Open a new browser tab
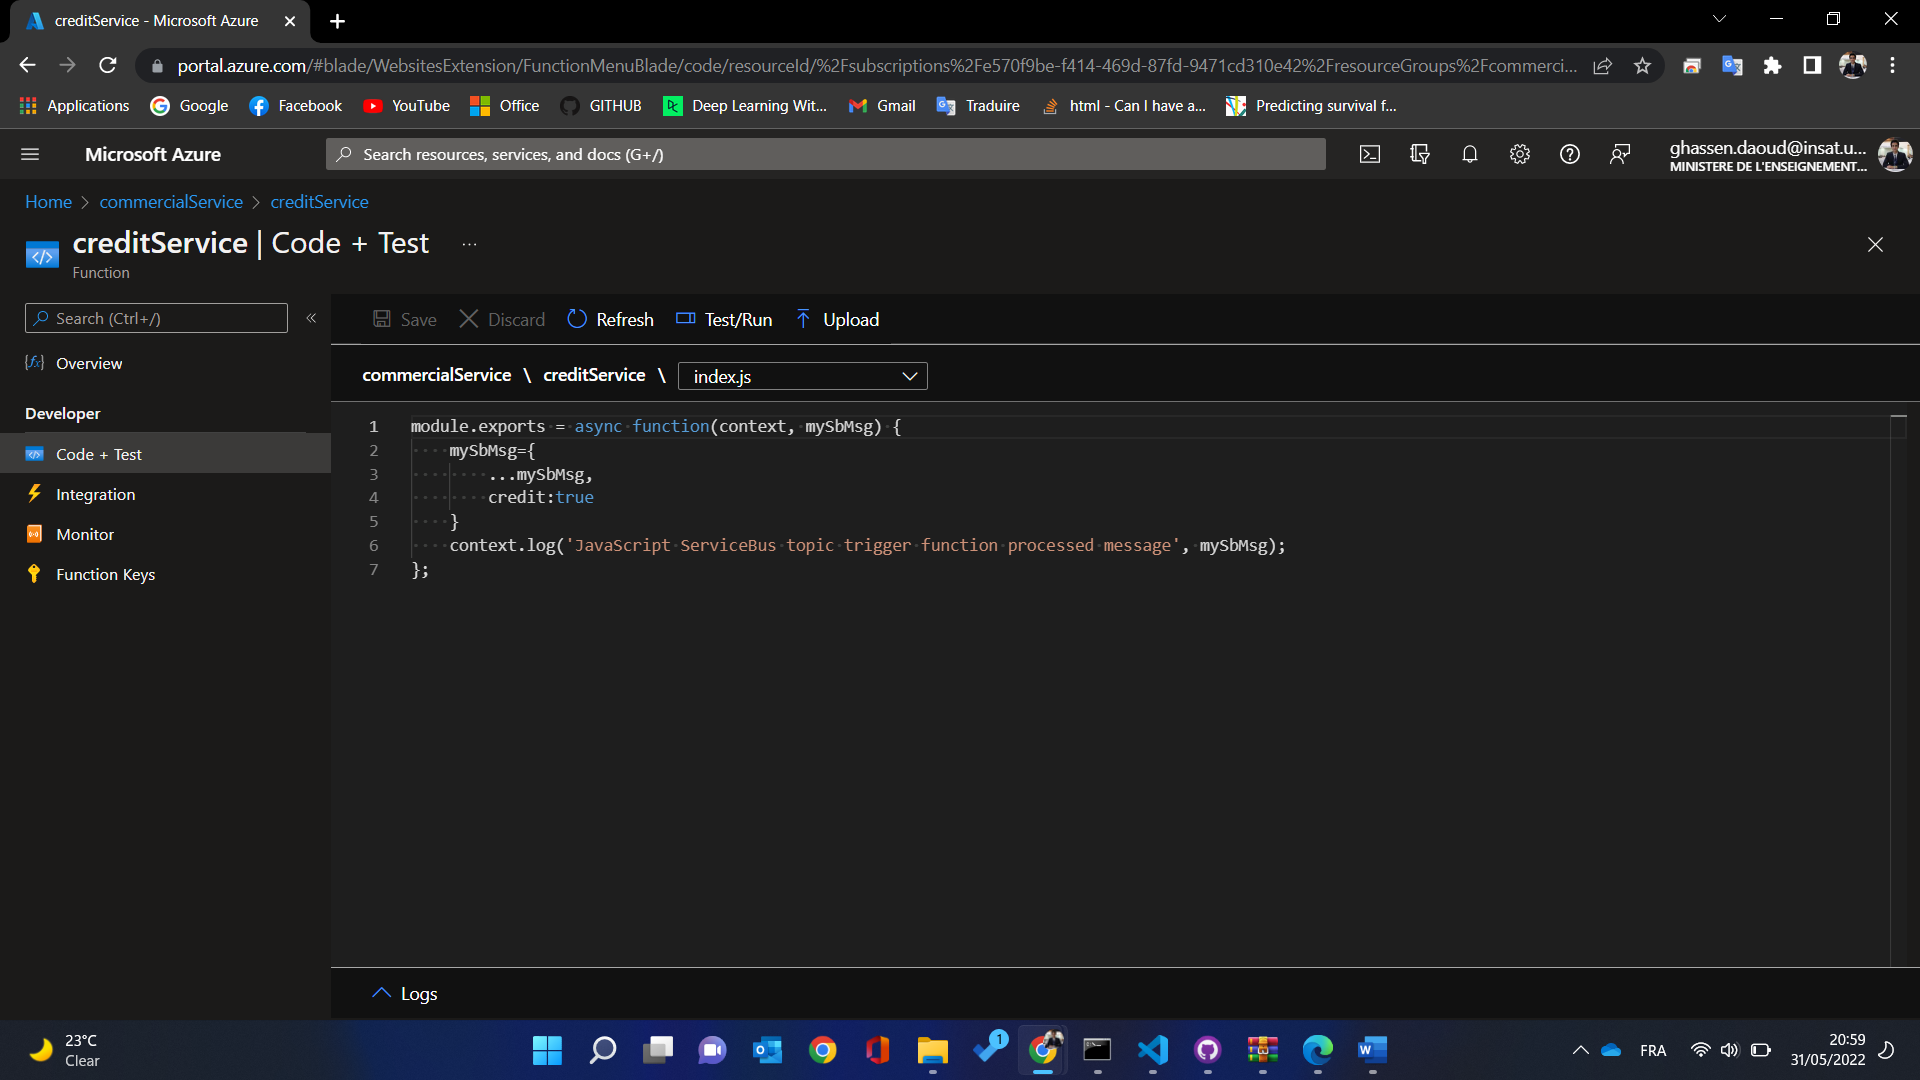 (x=337, y=21)
